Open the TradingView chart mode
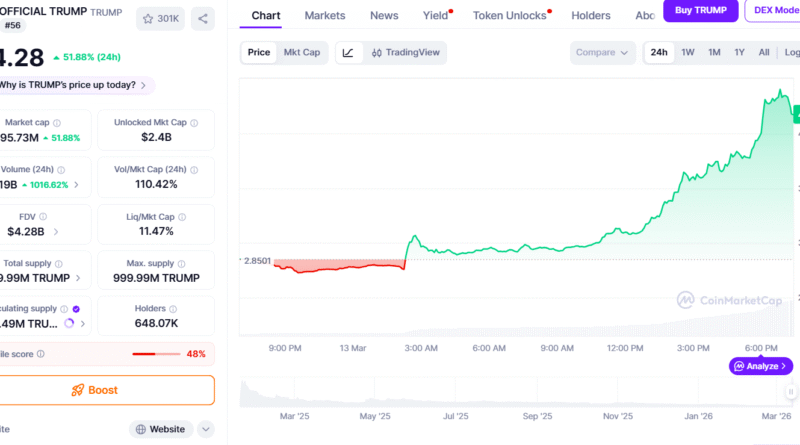 tap(404, 52)
